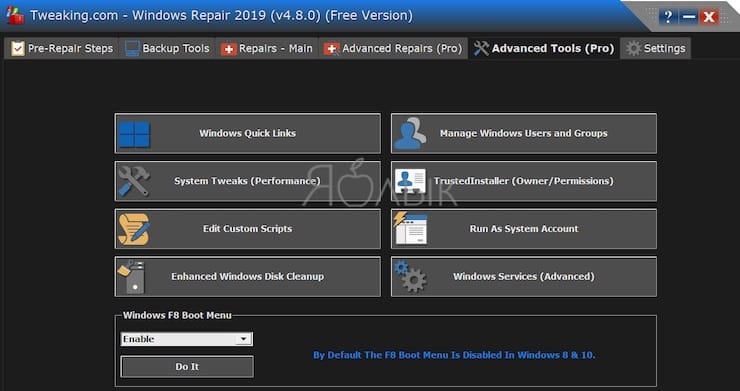Expand the F8 Boot Menu Enable dropdown arrow
Screen dimensions: 740x391
pos(244,339)
